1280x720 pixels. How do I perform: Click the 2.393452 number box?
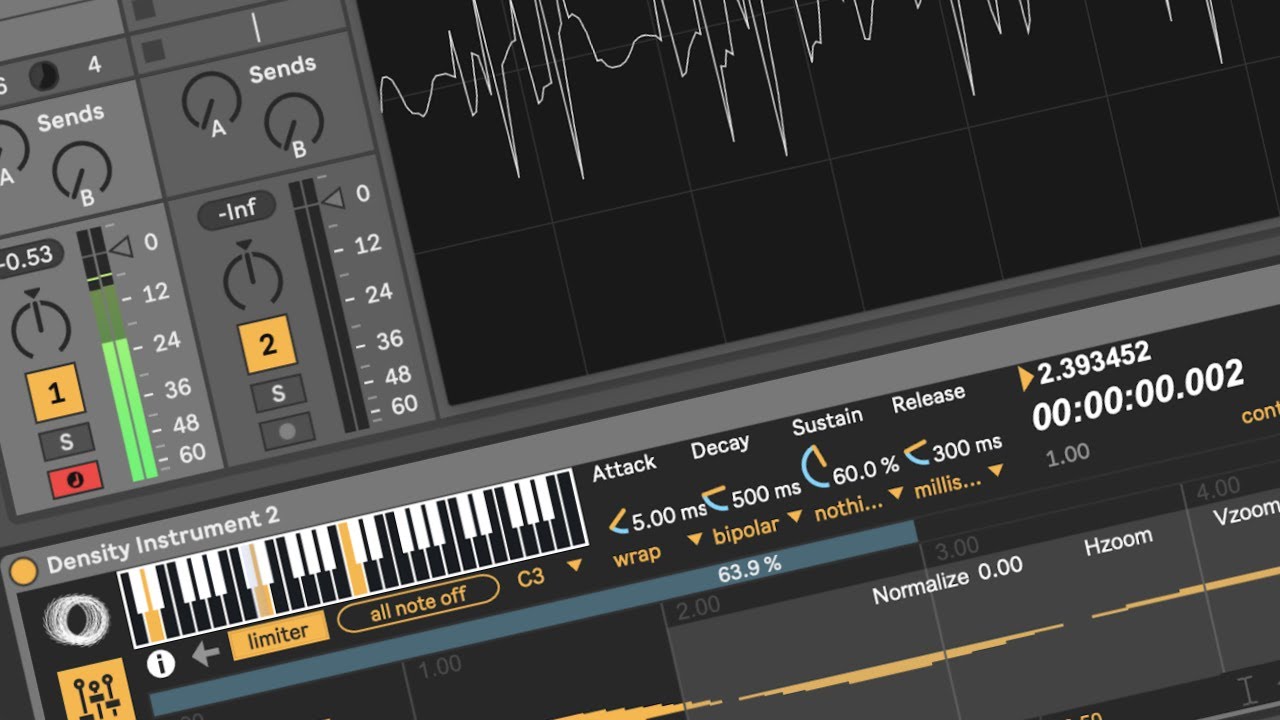1095,364
